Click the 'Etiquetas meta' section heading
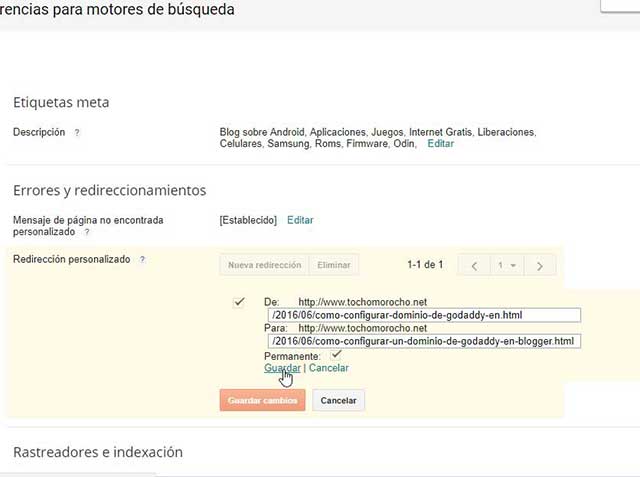The image size is (640, 477). point(61,102)
